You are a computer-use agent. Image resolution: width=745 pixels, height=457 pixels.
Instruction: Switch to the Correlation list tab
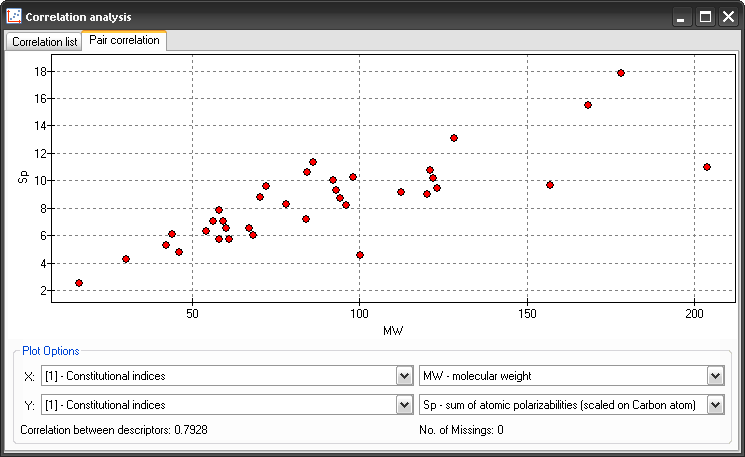[x=44, y=42]
